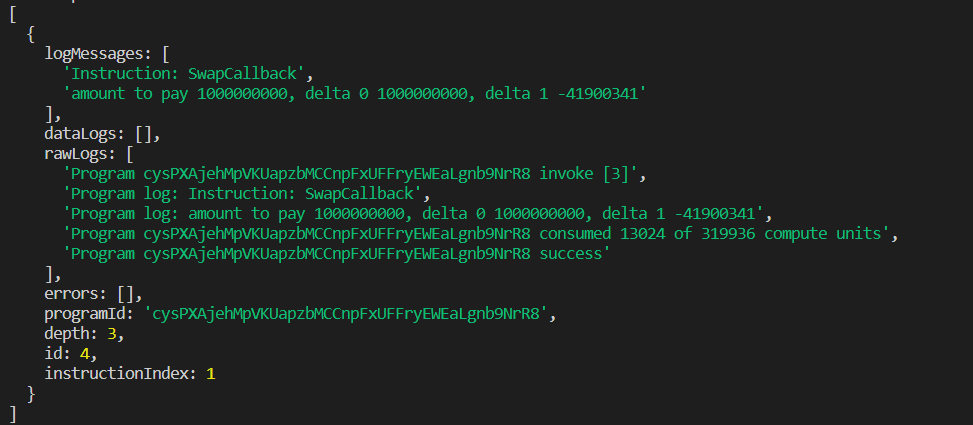973x425 pixels.
Task: Click the rawLogs key
Action: pos(80,153)
